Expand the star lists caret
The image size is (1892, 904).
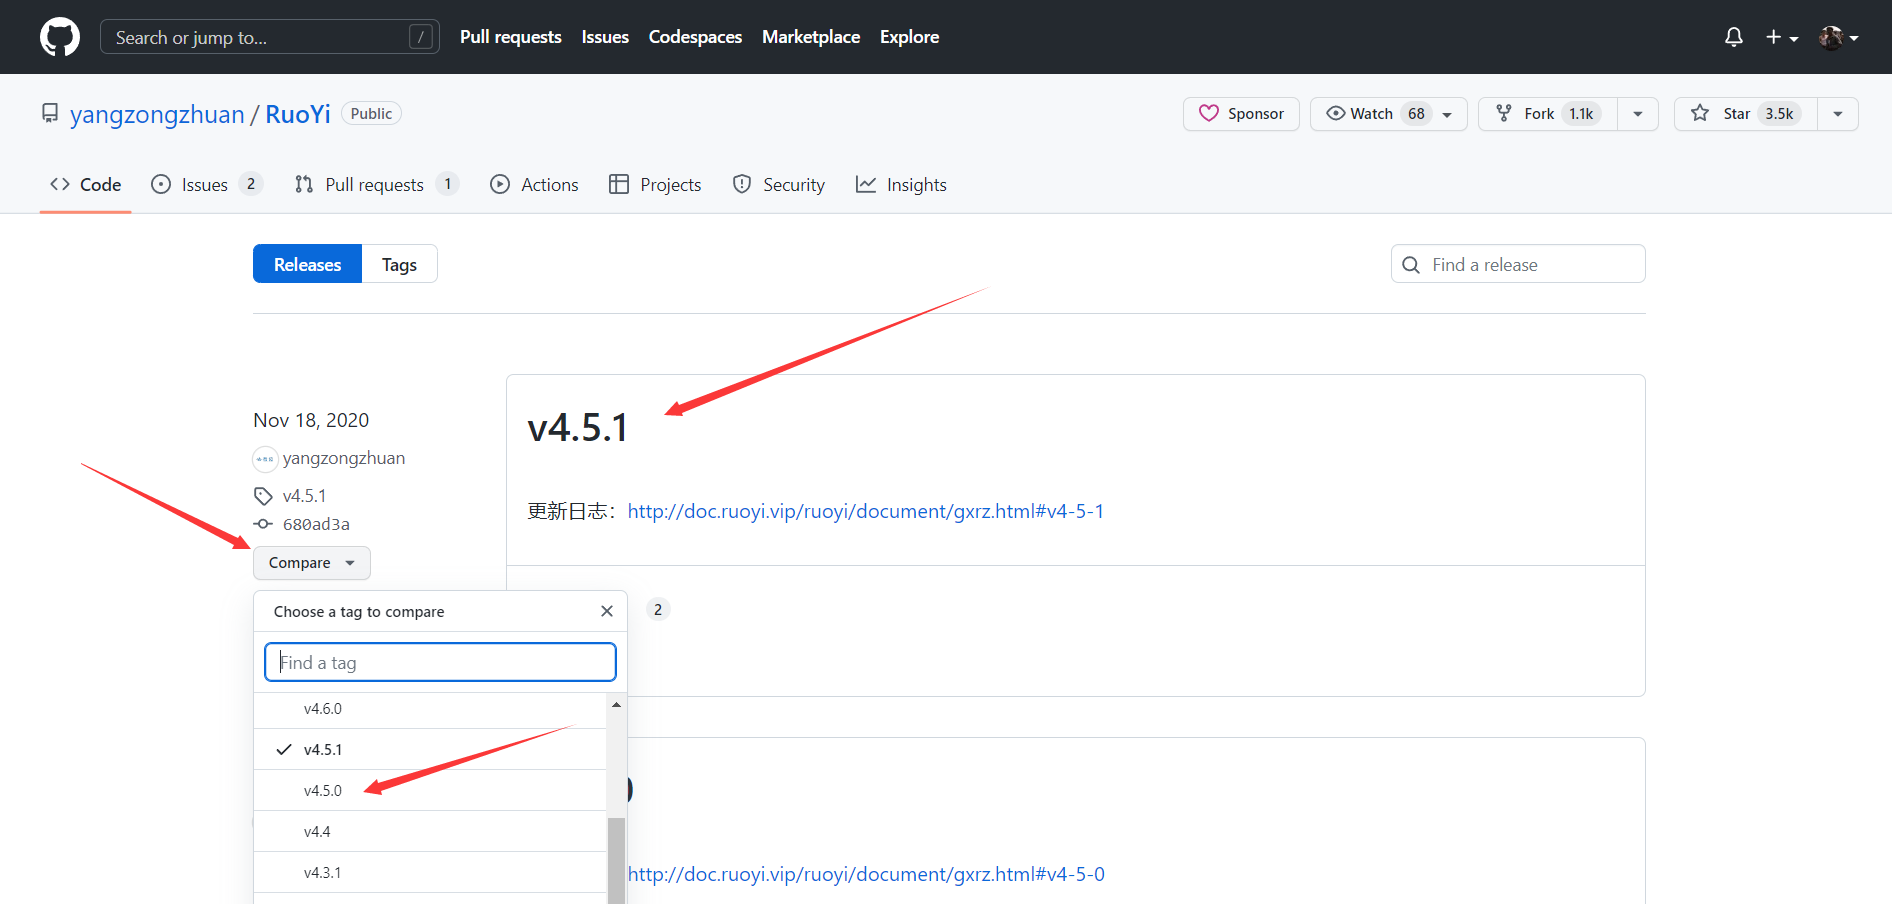pos(1838,114)
